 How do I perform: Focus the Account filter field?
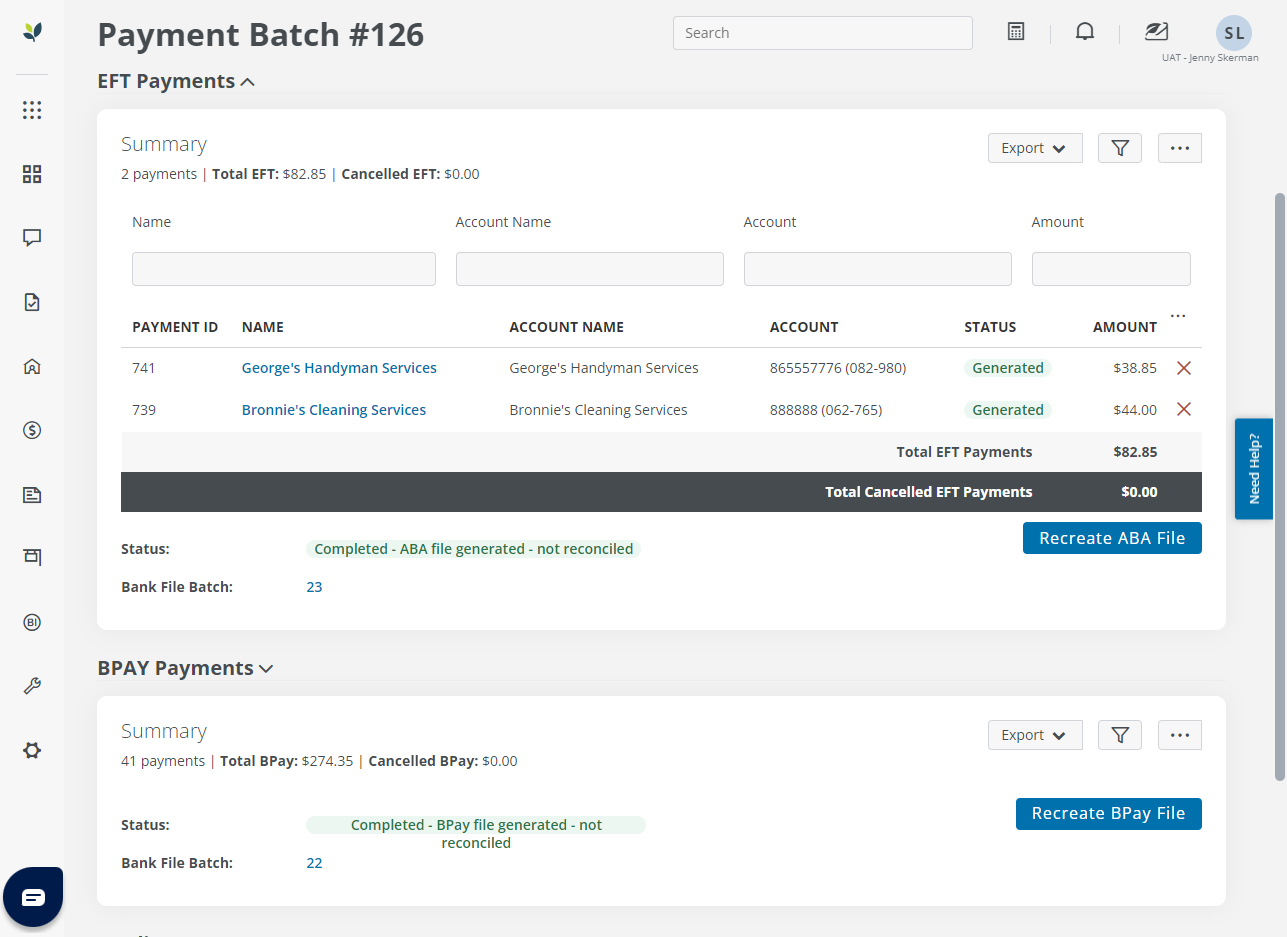coord(878,269)
